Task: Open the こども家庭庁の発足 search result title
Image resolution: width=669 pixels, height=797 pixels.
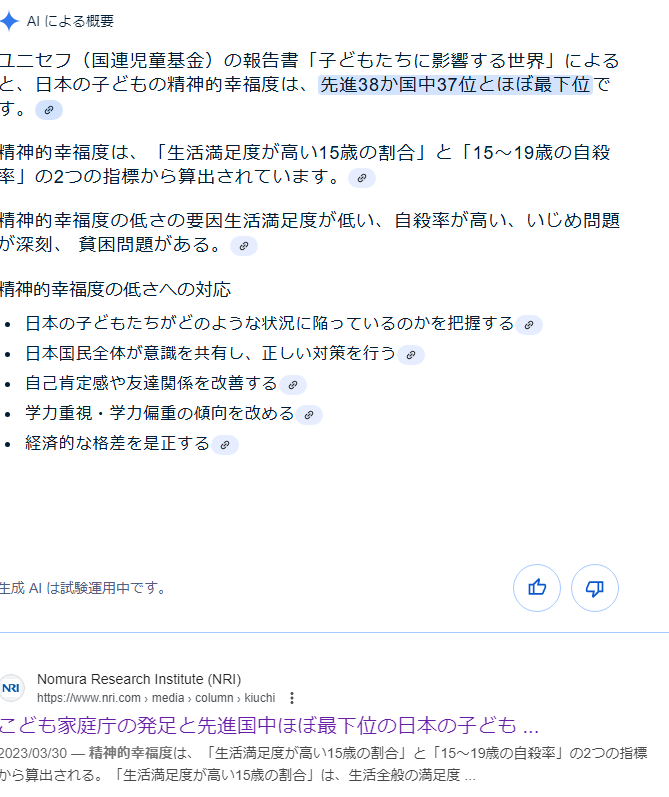Action: [x=269, y=725]
